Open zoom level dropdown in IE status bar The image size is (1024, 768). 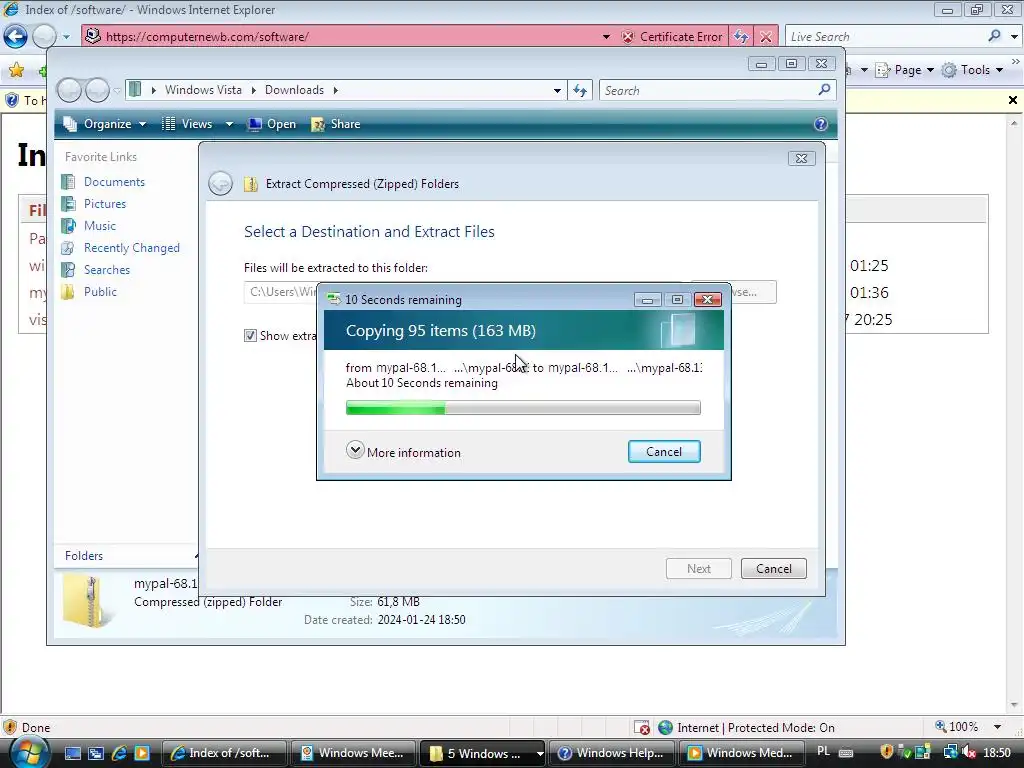(997, 727)
